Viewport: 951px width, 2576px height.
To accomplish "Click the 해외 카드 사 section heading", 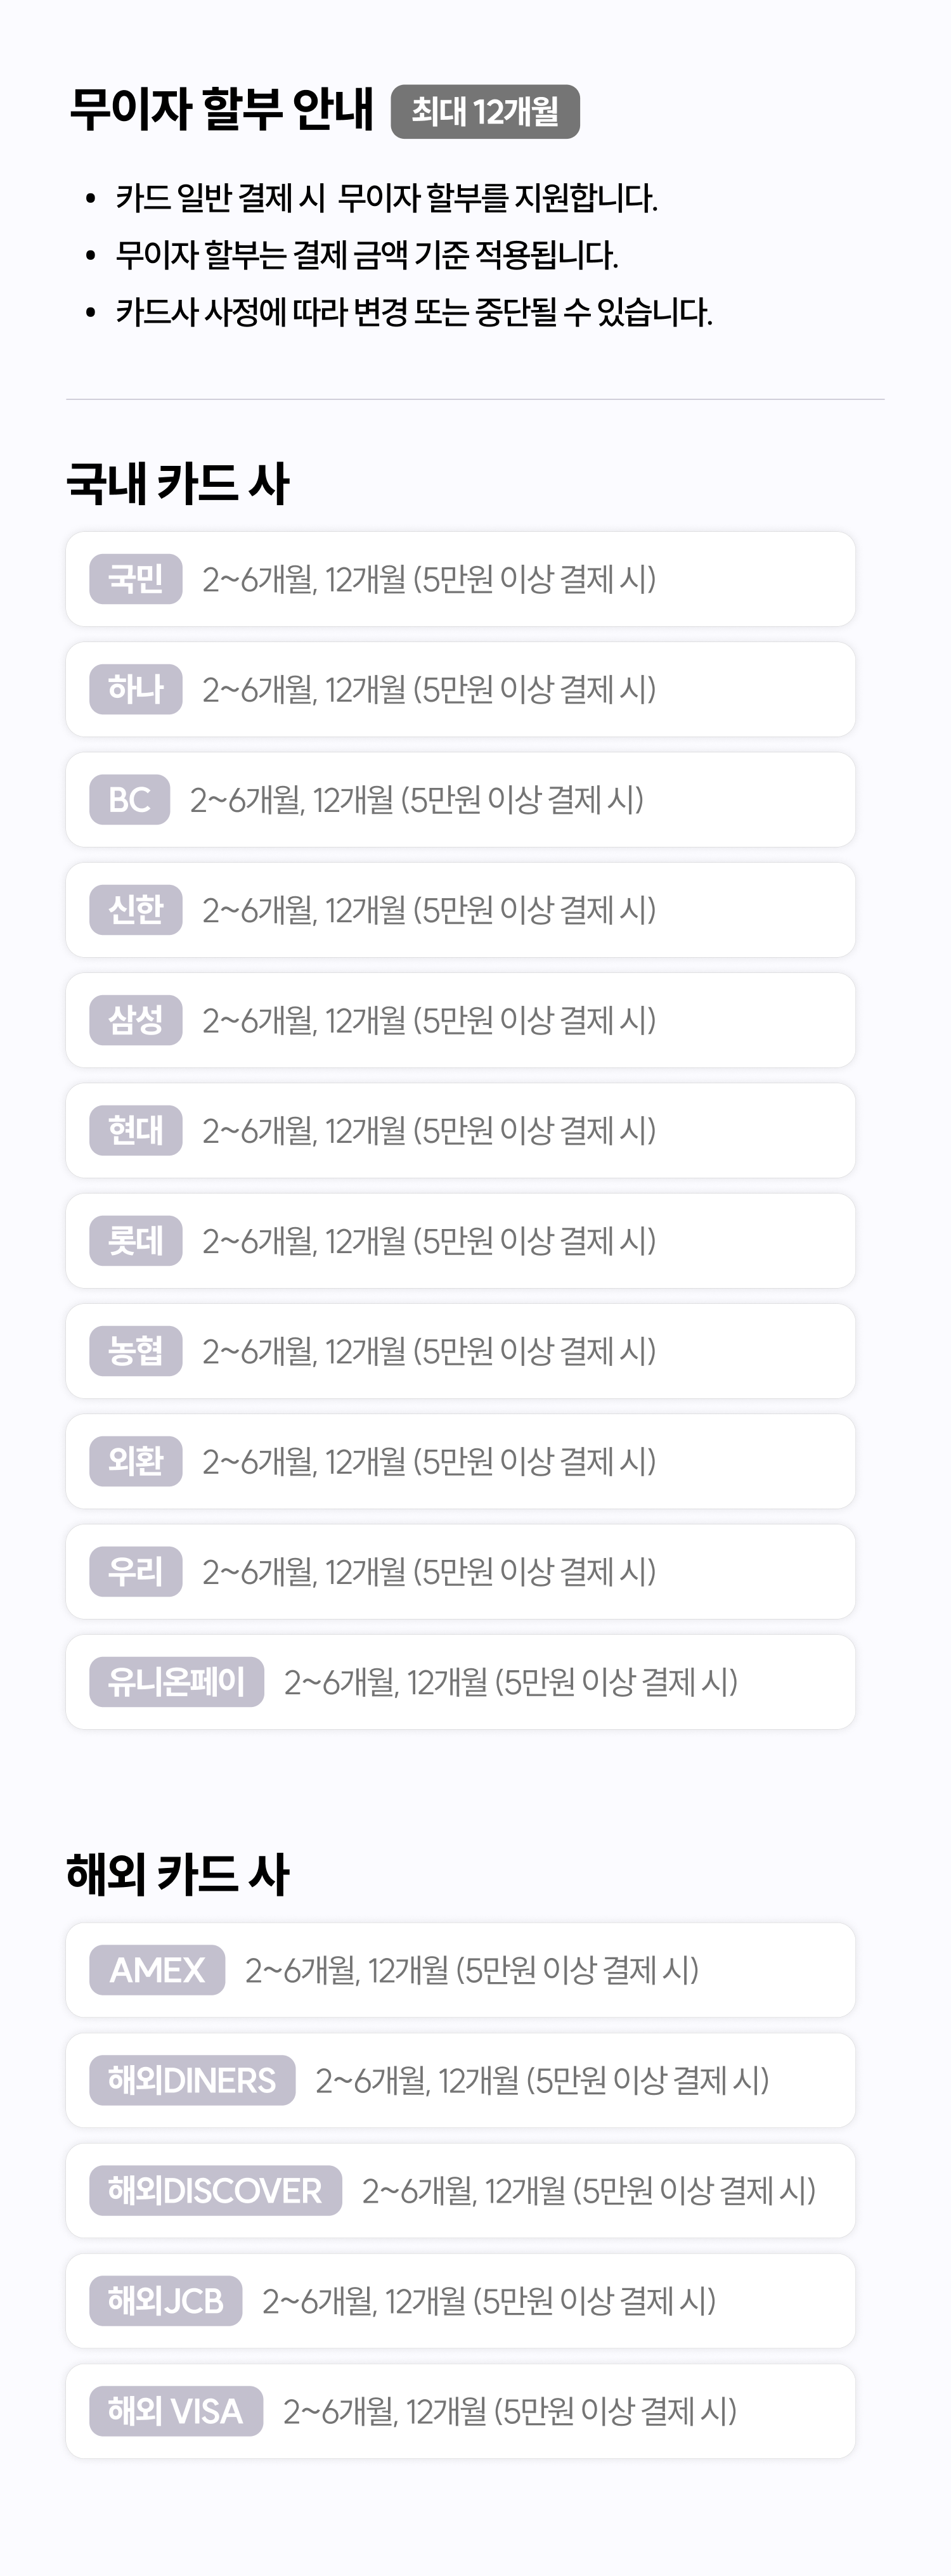I will [177, 1873].
